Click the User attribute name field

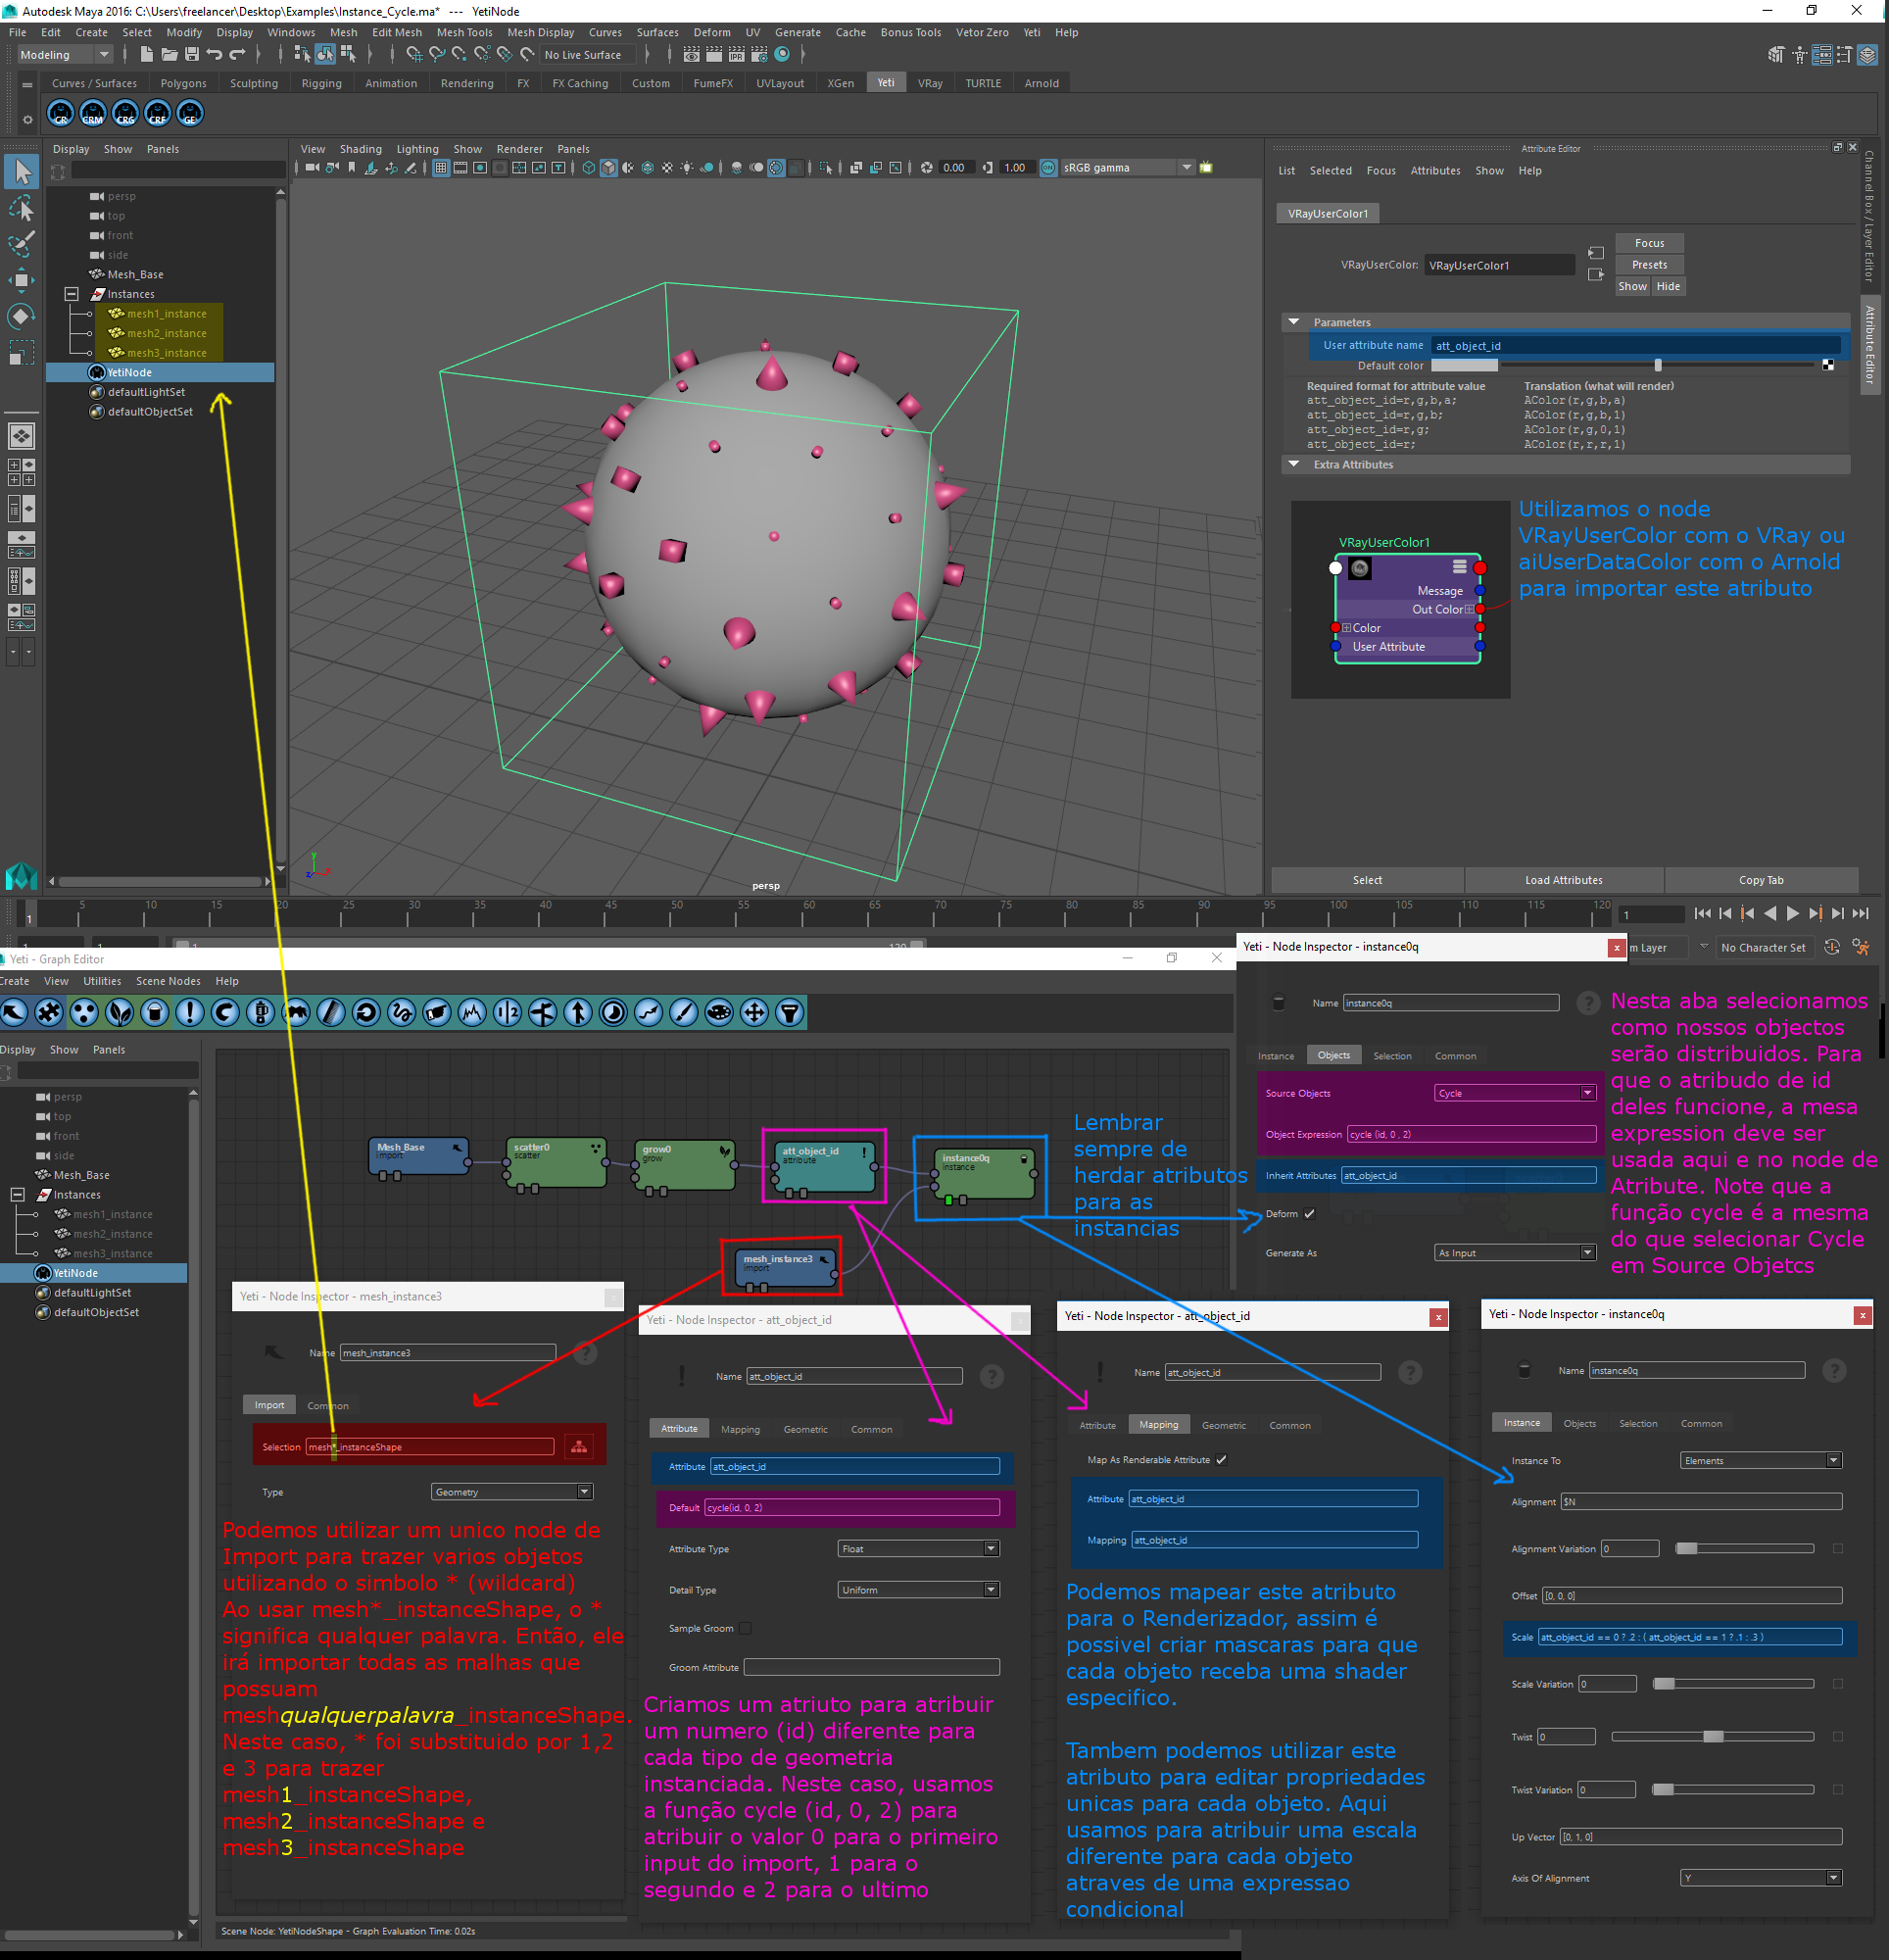coord(1635,346)
